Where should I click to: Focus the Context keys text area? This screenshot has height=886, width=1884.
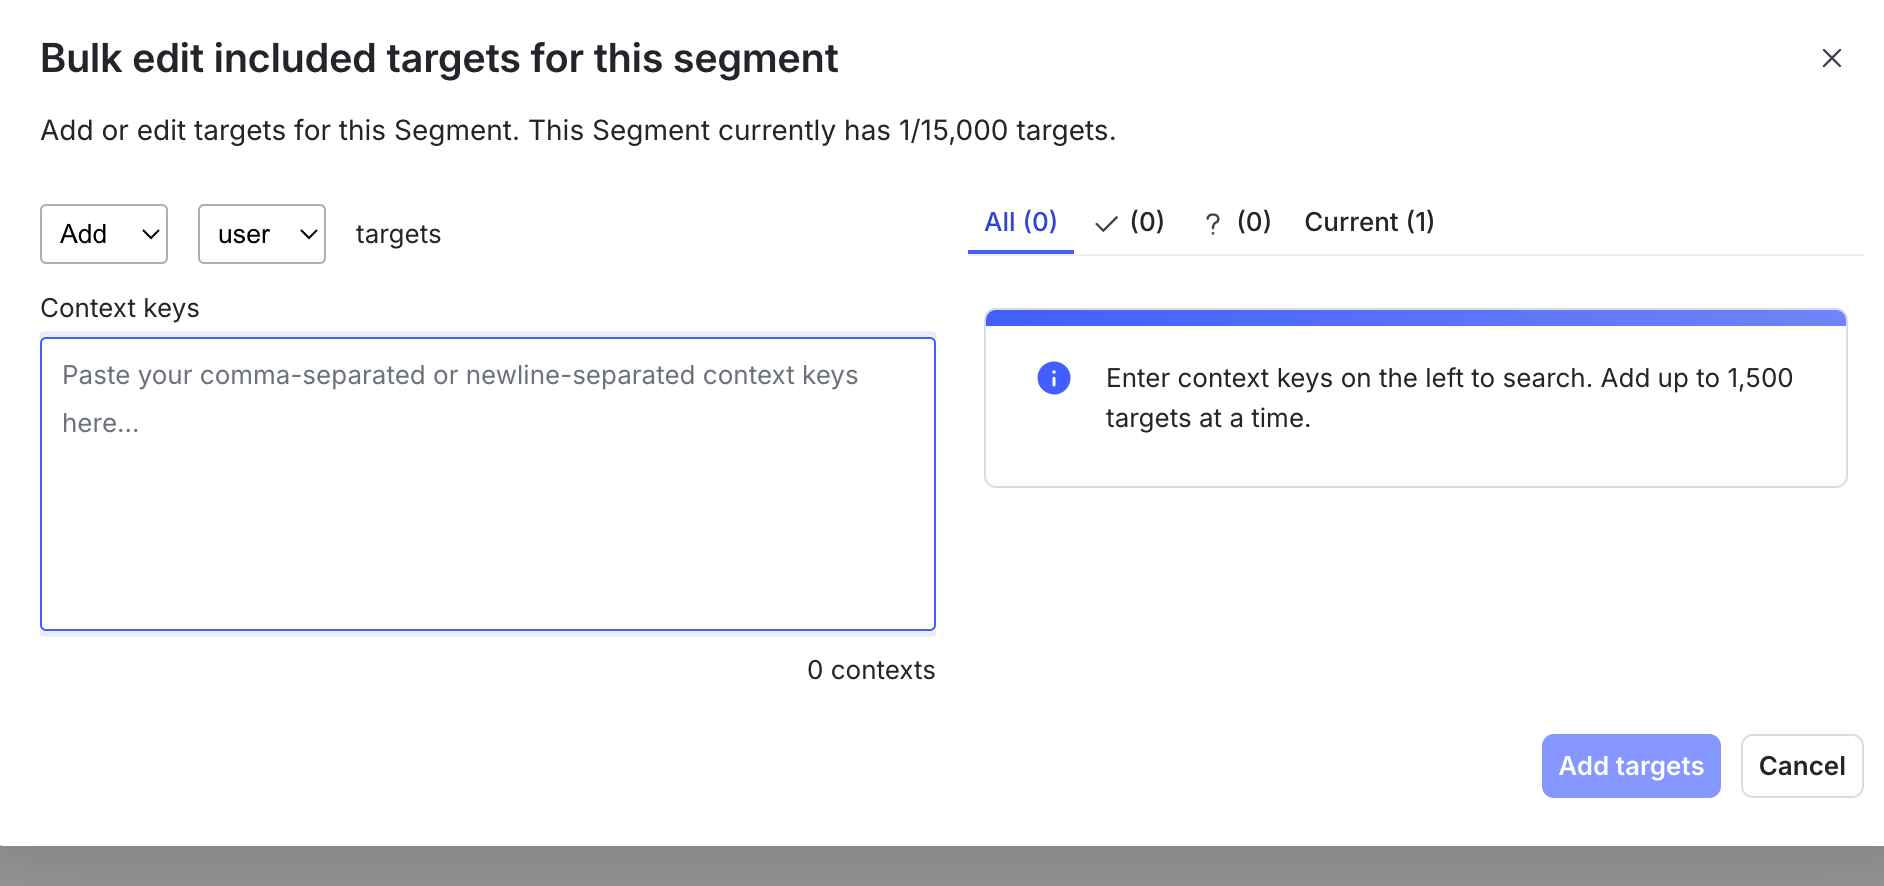488,484
